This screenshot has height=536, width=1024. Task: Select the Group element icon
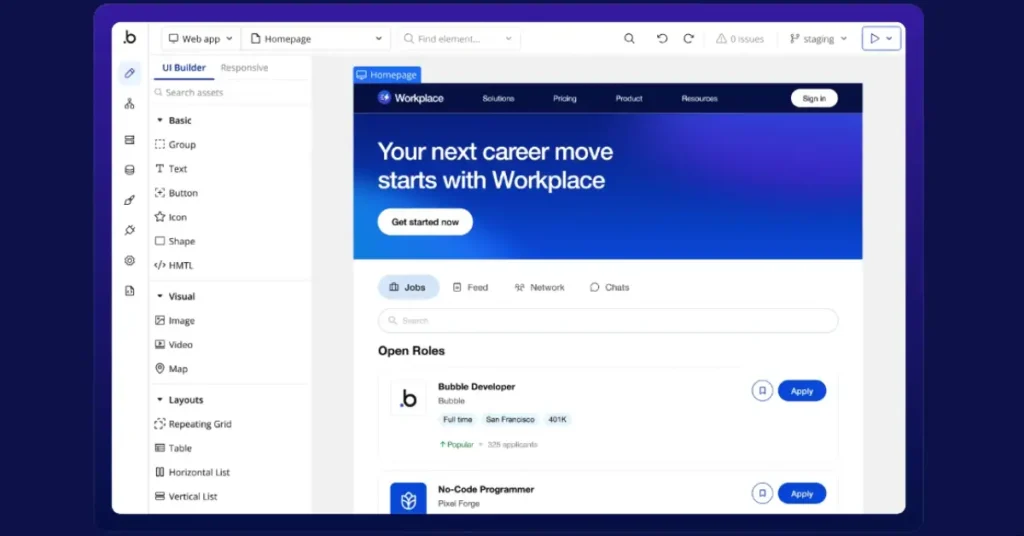(x=159, y=144)
